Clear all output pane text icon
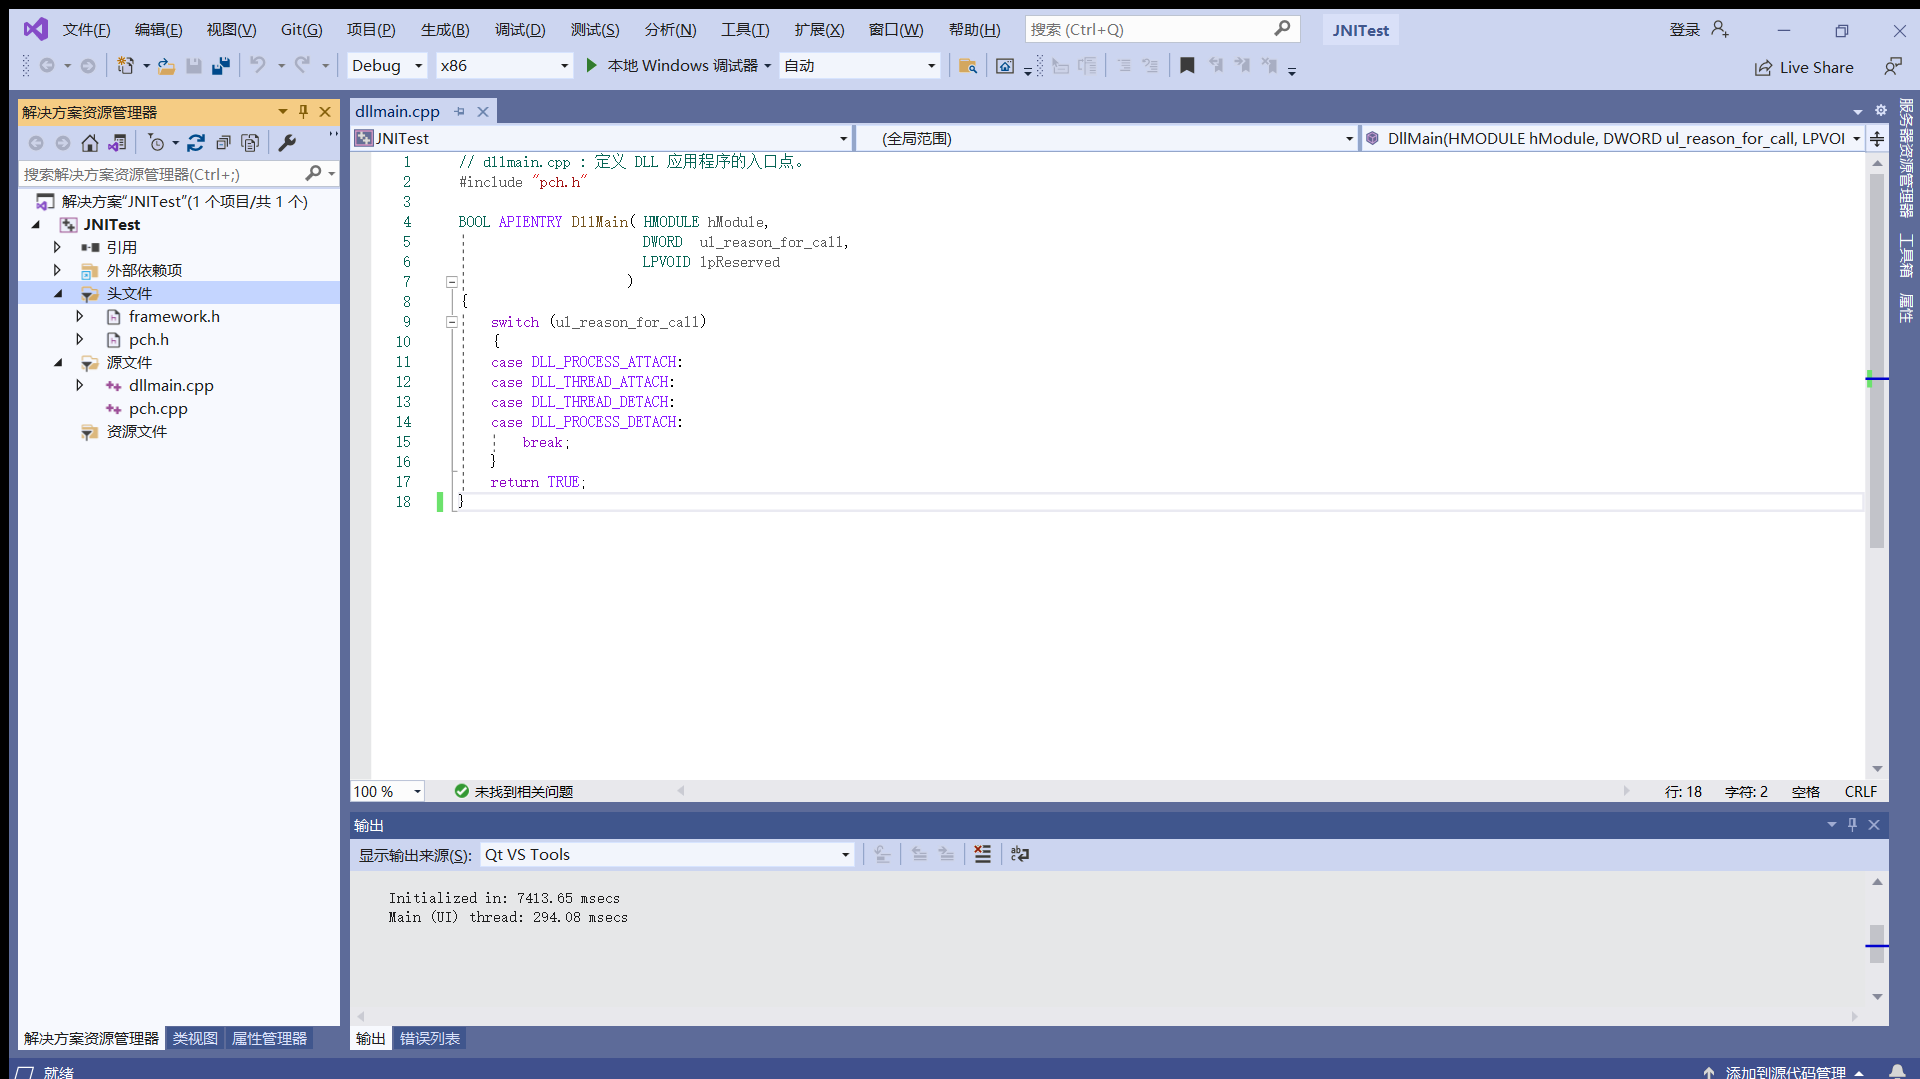This screenshot has width=1920, height=1079. tap(983, 854)
